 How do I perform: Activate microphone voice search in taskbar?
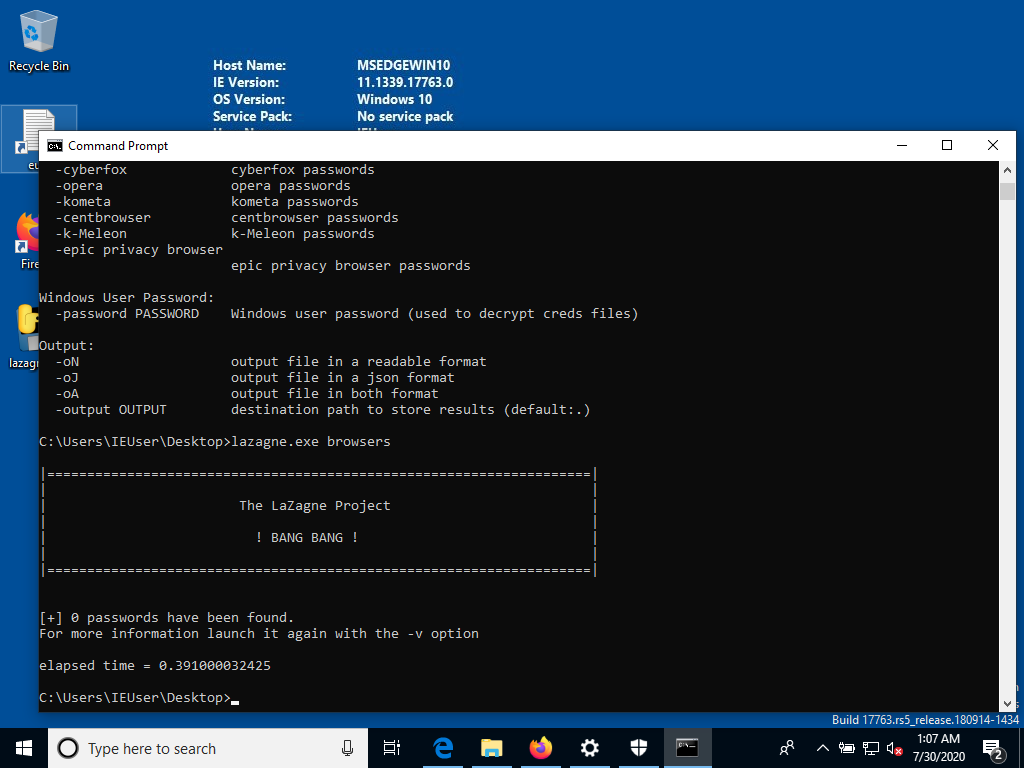[347, 748]
